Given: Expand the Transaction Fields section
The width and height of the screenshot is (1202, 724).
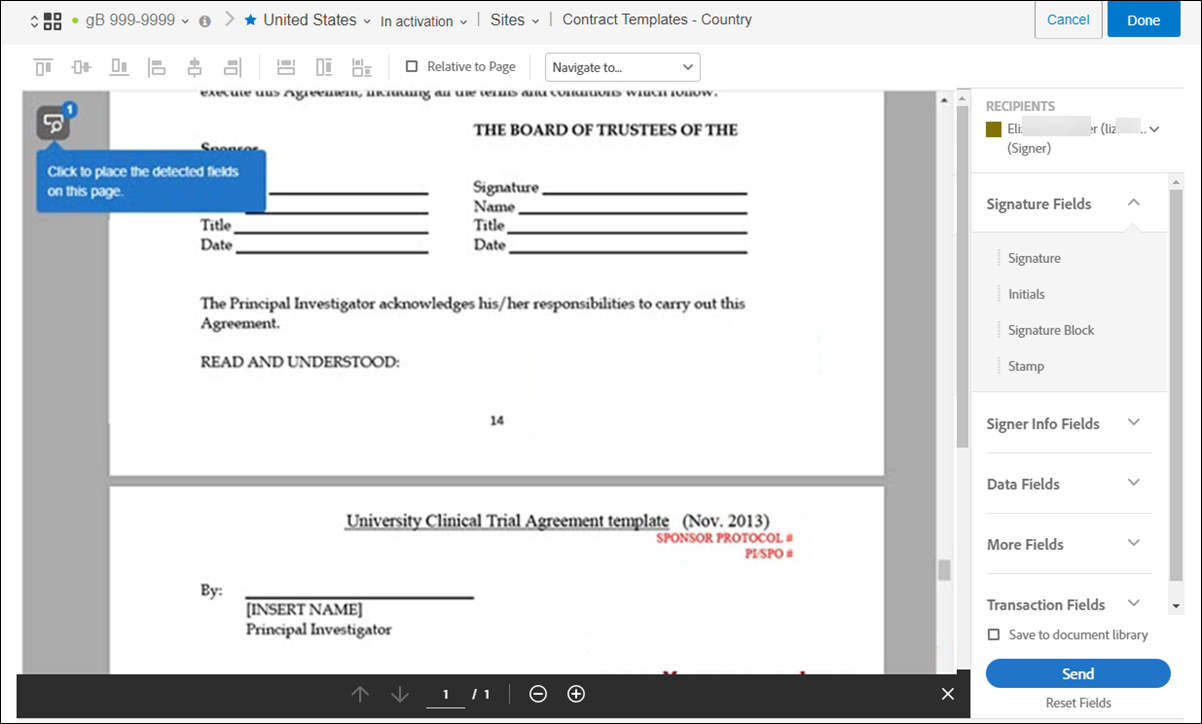Looking at the screenshot, I should point(1133,603).
